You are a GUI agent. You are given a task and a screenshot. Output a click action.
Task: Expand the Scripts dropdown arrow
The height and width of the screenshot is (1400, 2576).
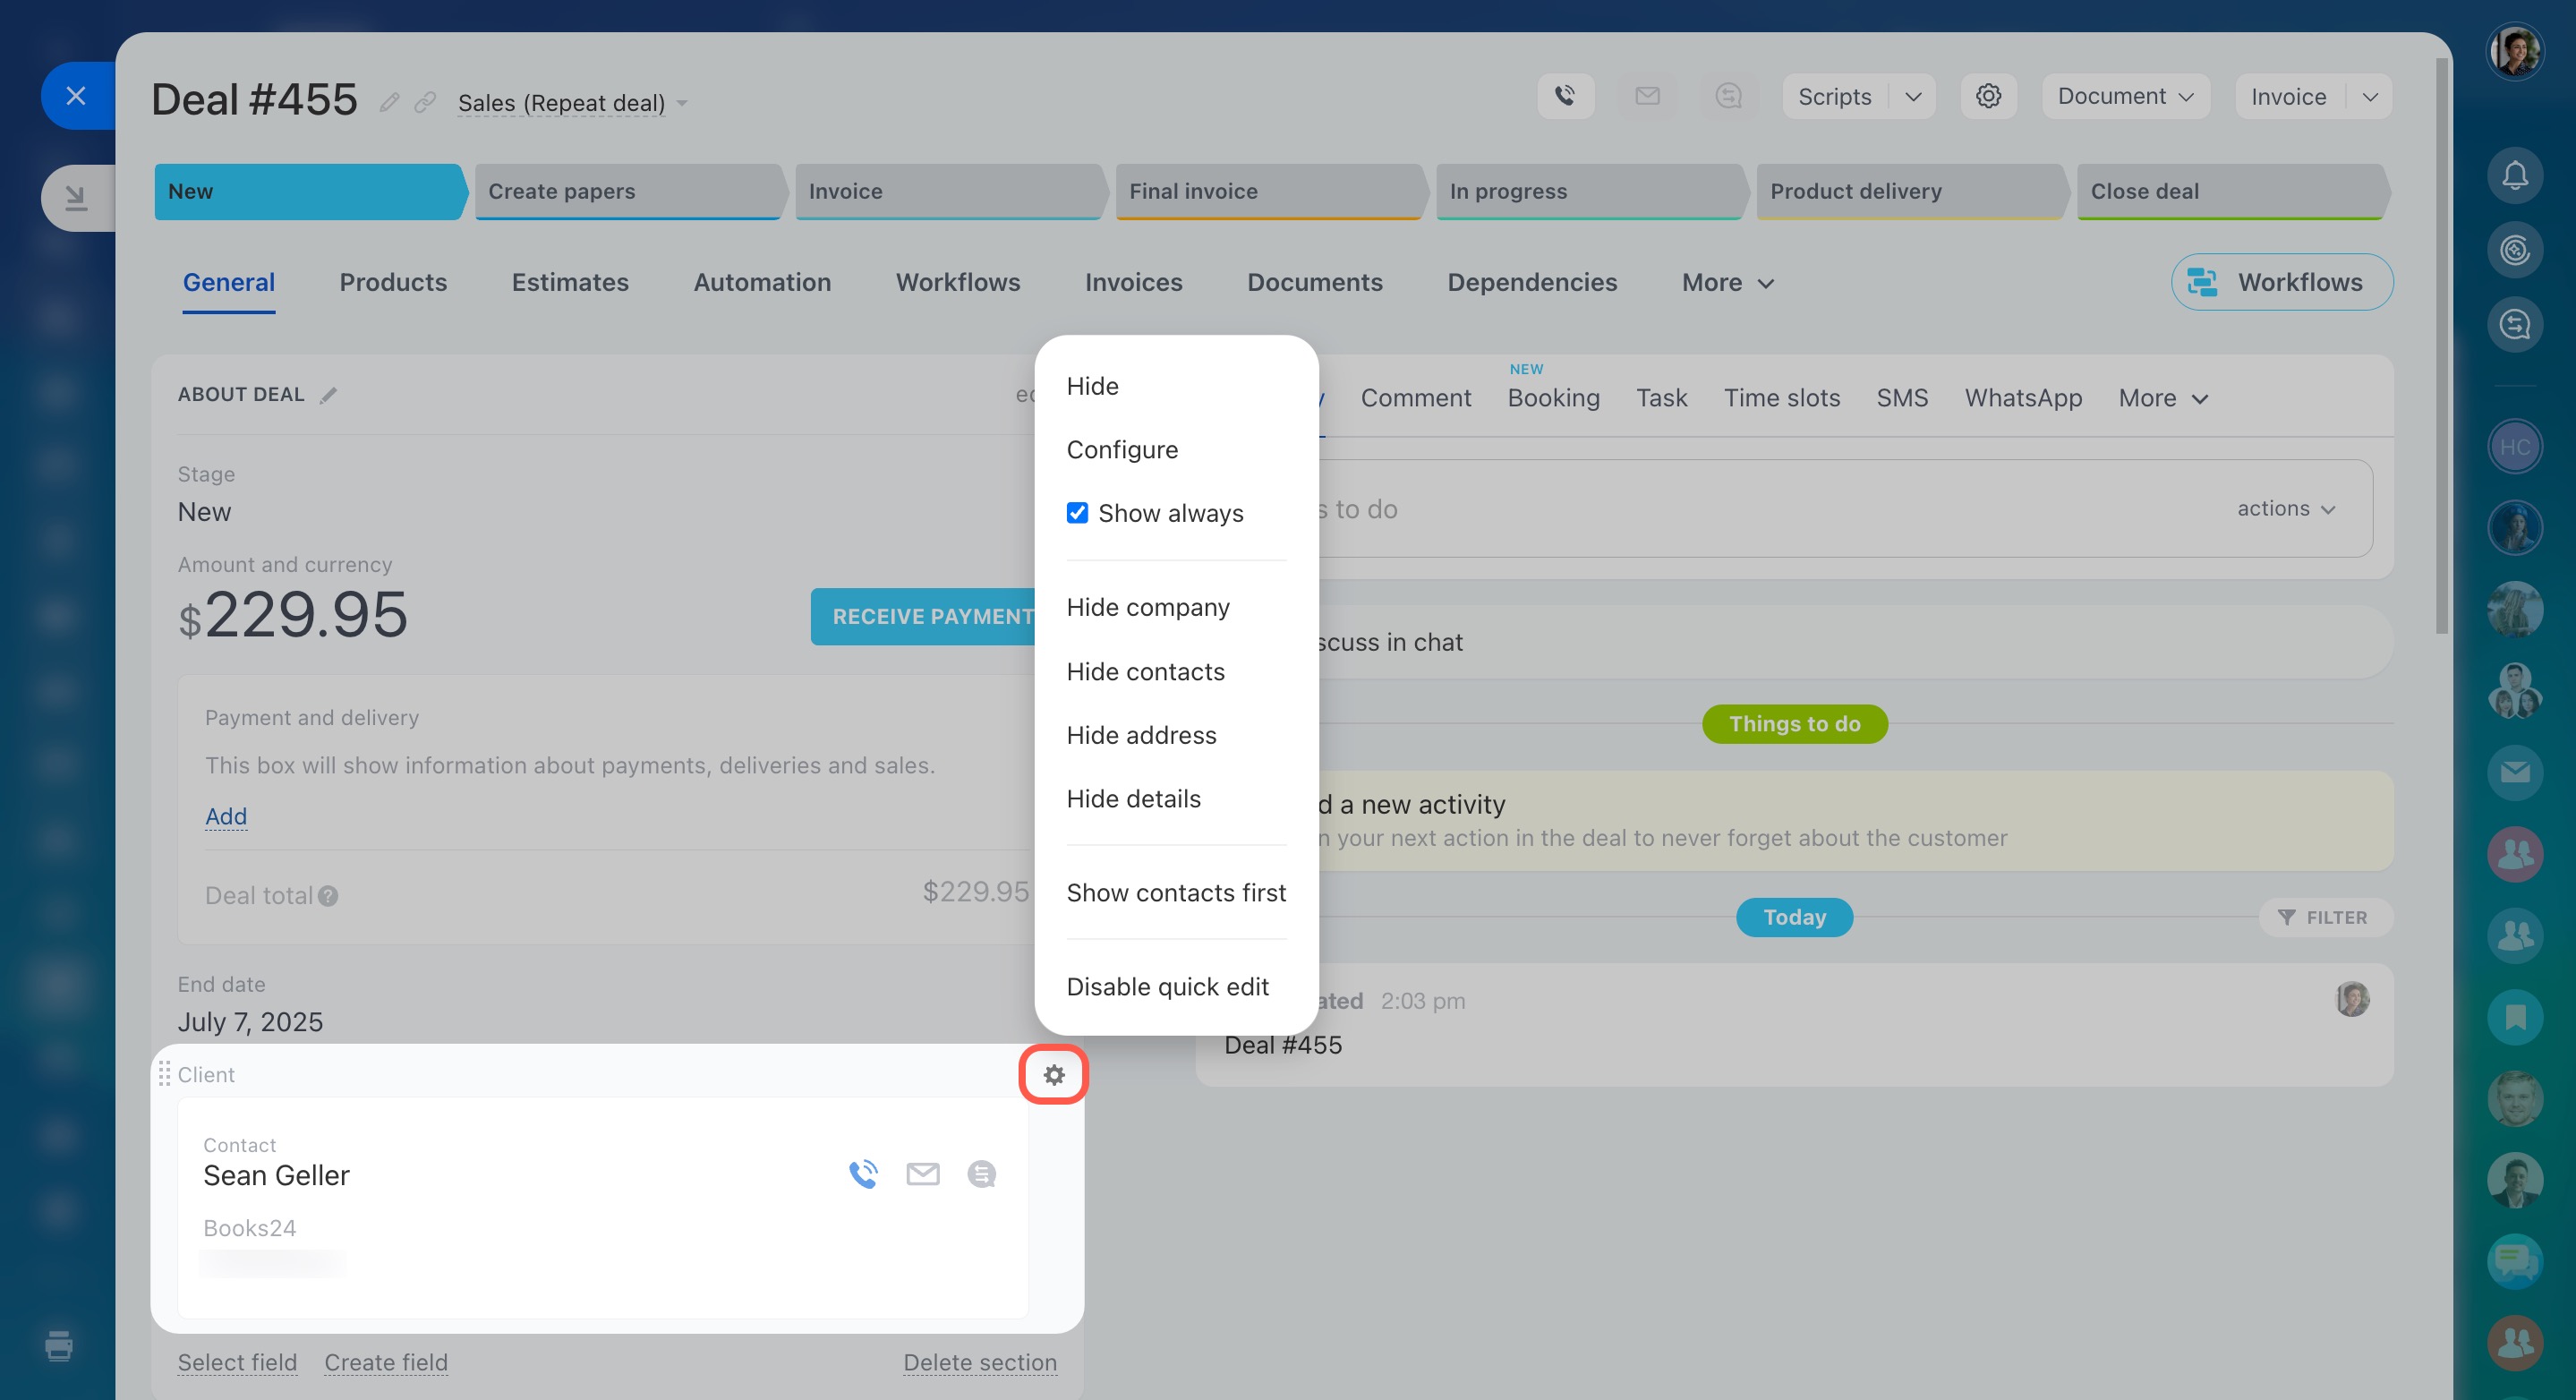[x=1913, y=97]
